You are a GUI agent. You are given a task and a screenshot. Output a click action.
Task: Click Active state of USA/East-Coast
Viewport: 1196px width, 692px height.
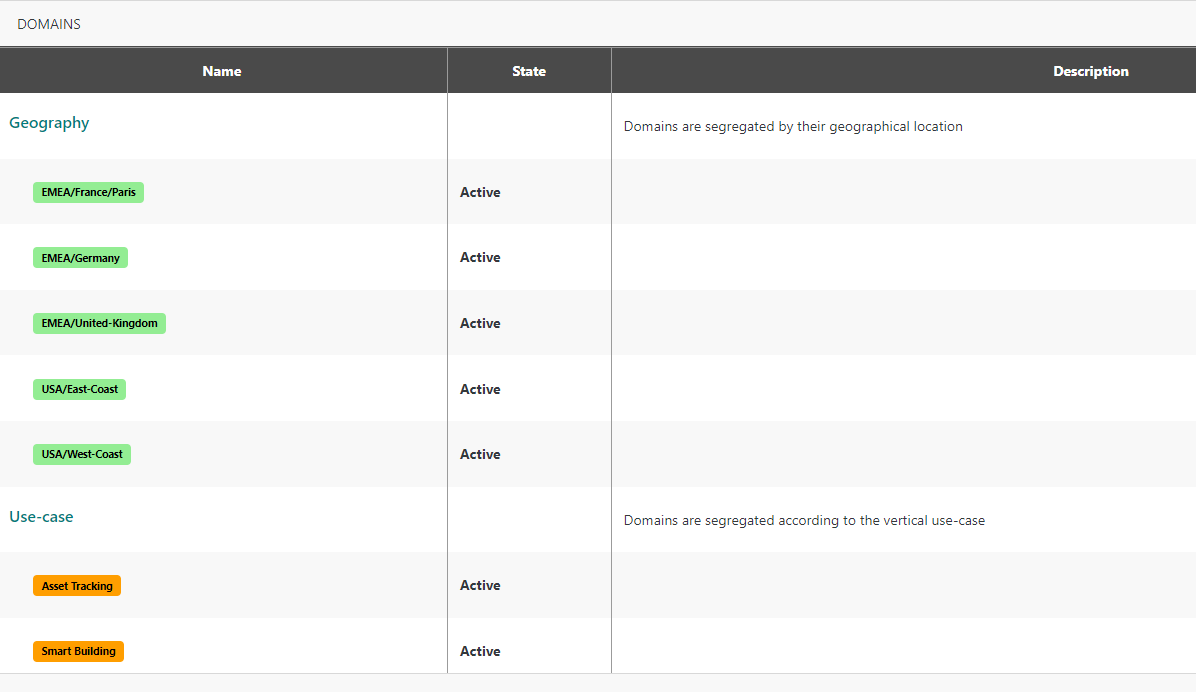click(480, 389)
